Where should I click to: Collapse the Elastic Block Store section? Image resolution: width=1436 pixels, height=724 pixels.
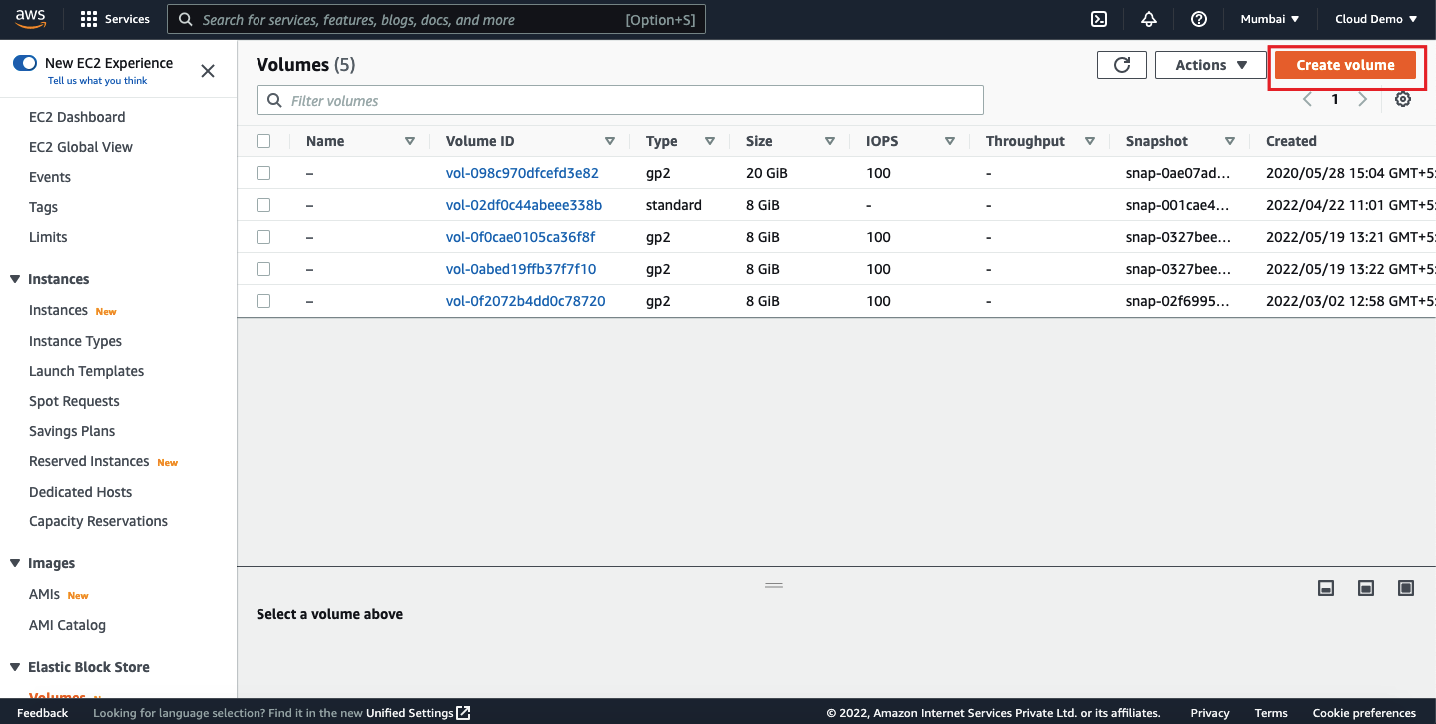coord(15,667)
